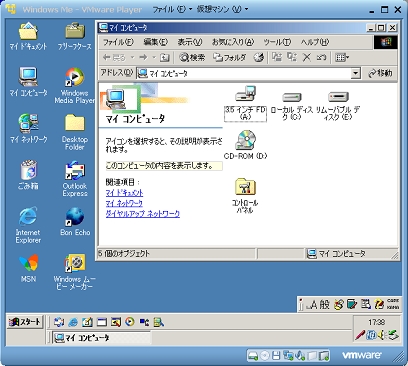Open the お気に入り(A) menu

pyautogui.click(x=233, y=42)
